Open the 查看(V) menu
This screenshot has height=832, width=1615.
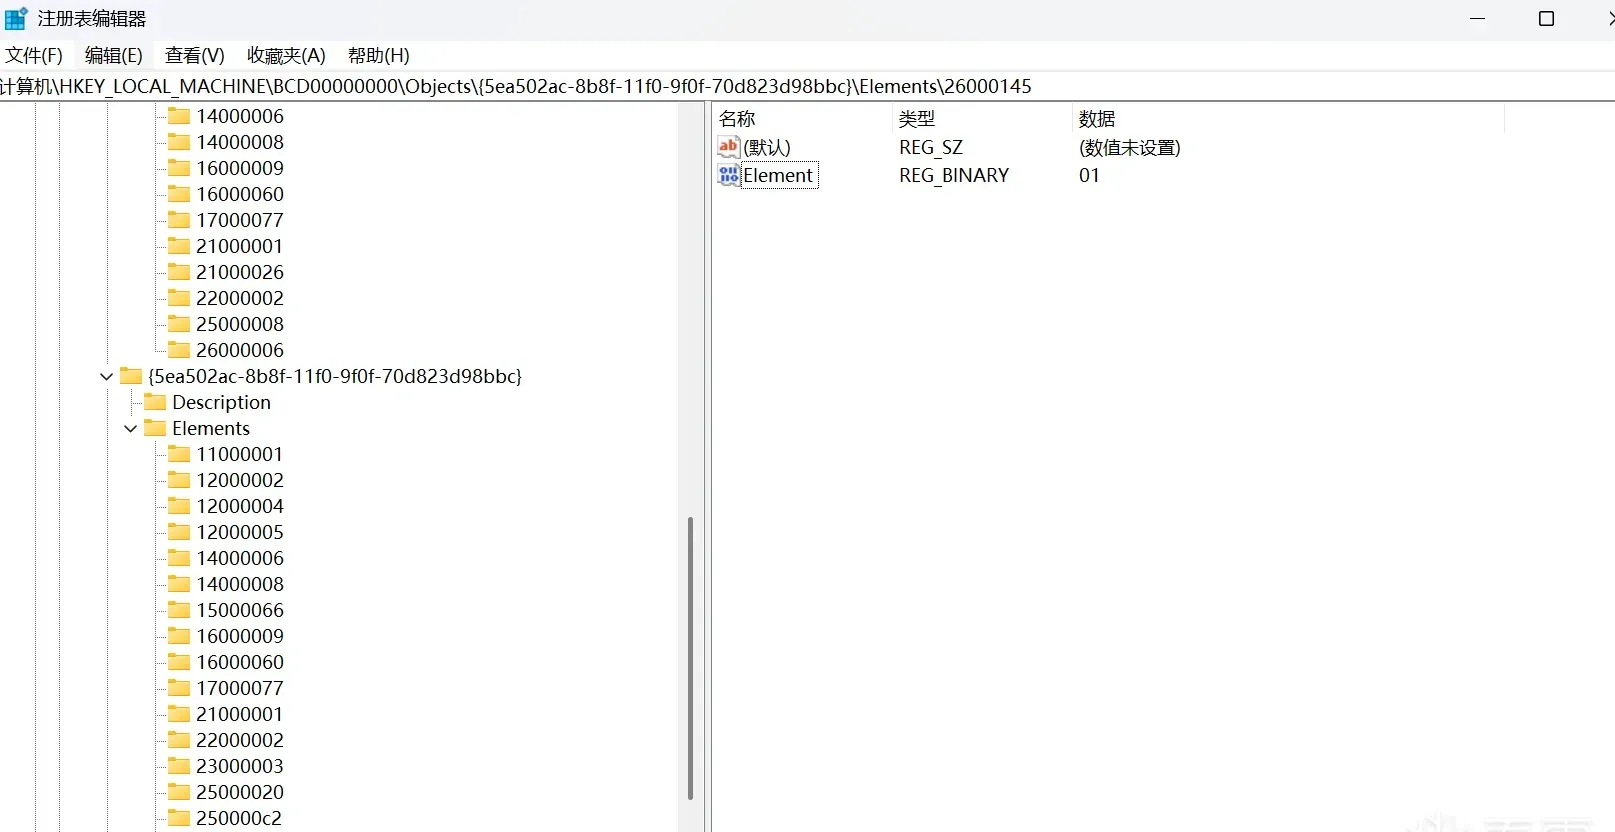(x=195, y=55)
